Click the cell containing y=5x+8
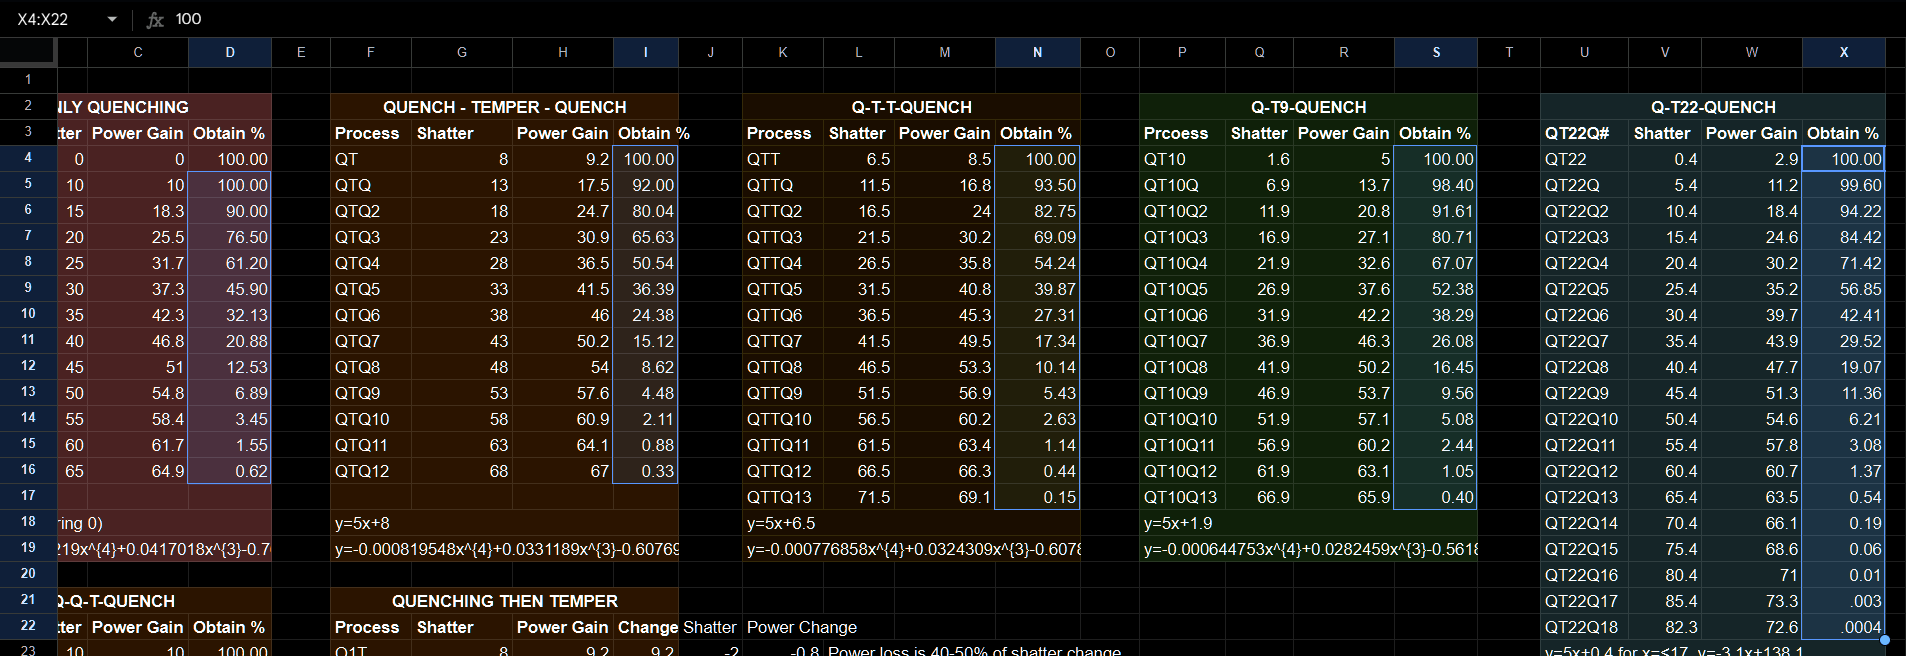1906x656 pixels. (370, 523)
